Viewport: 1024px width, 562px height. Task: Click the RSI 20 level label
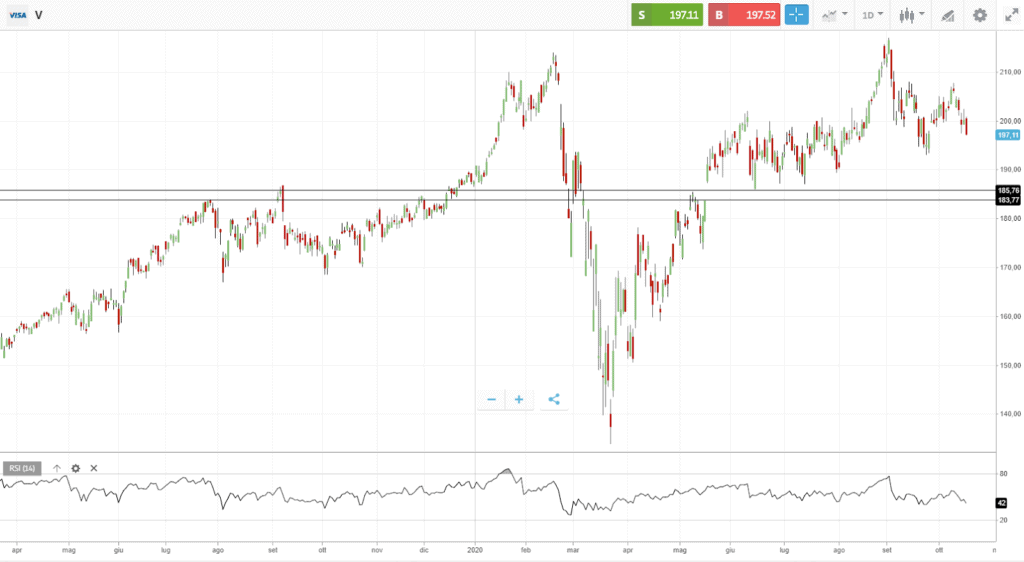1004,520
